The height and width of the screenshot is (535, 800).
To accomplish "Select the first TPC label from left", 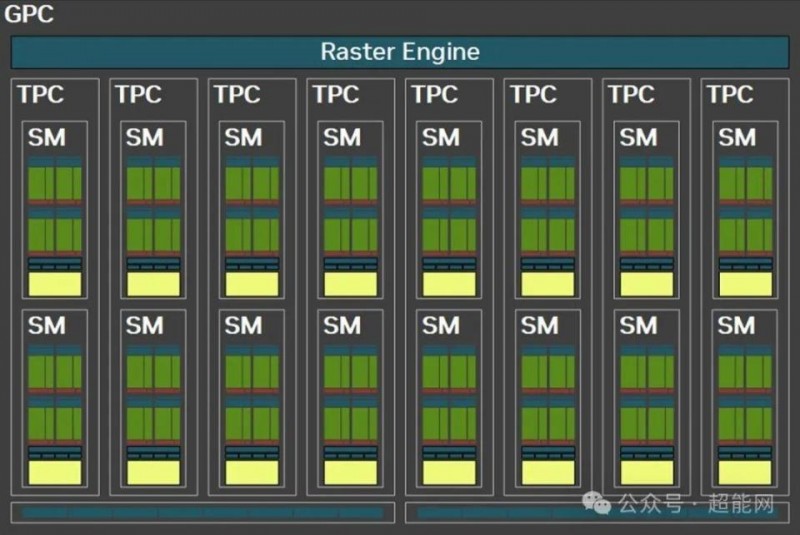I will (40, 95).
